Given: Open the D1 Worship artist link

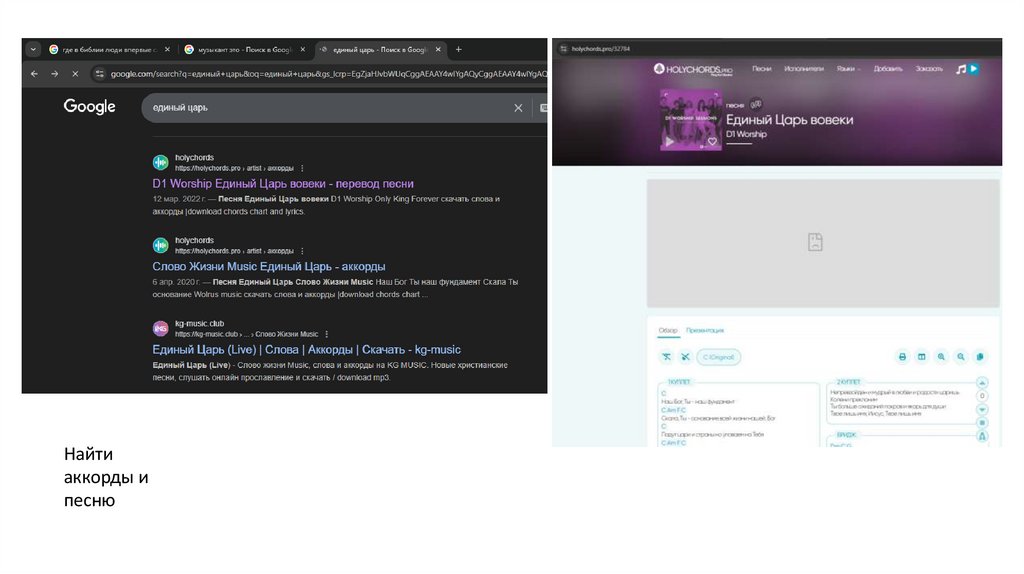Looking at the screenshot, I should point(746,135).
